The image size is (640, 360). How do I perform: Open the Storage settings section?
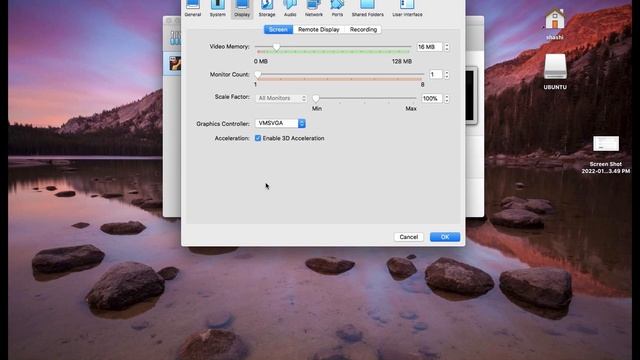pyautogui.click(x=267, y=8)
